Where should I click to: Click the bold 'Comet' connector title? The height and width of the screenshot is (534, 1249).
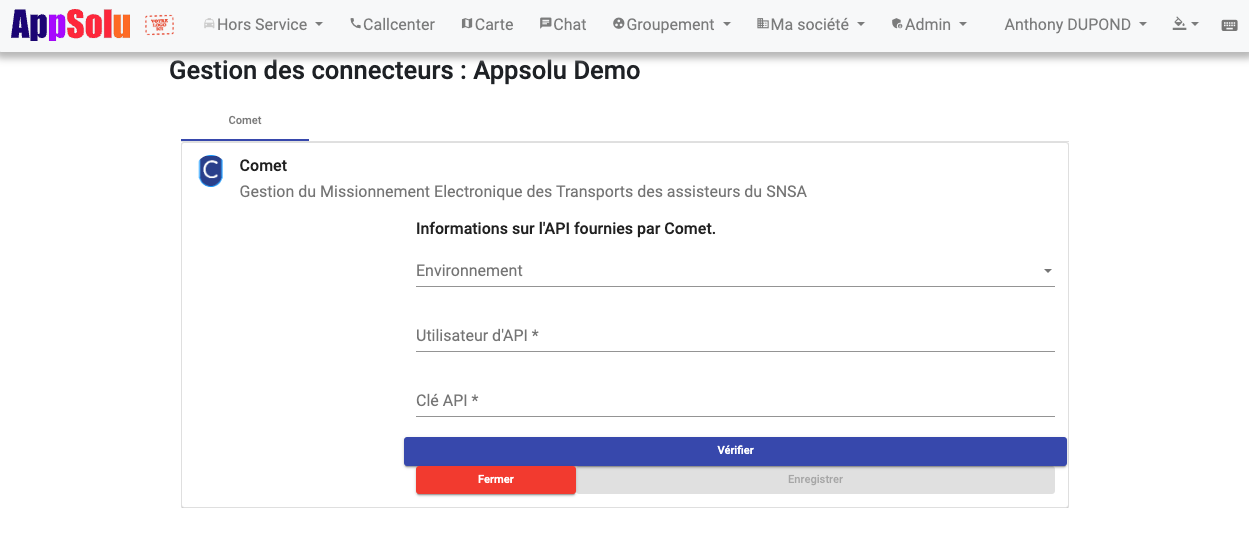click(263, 166)
